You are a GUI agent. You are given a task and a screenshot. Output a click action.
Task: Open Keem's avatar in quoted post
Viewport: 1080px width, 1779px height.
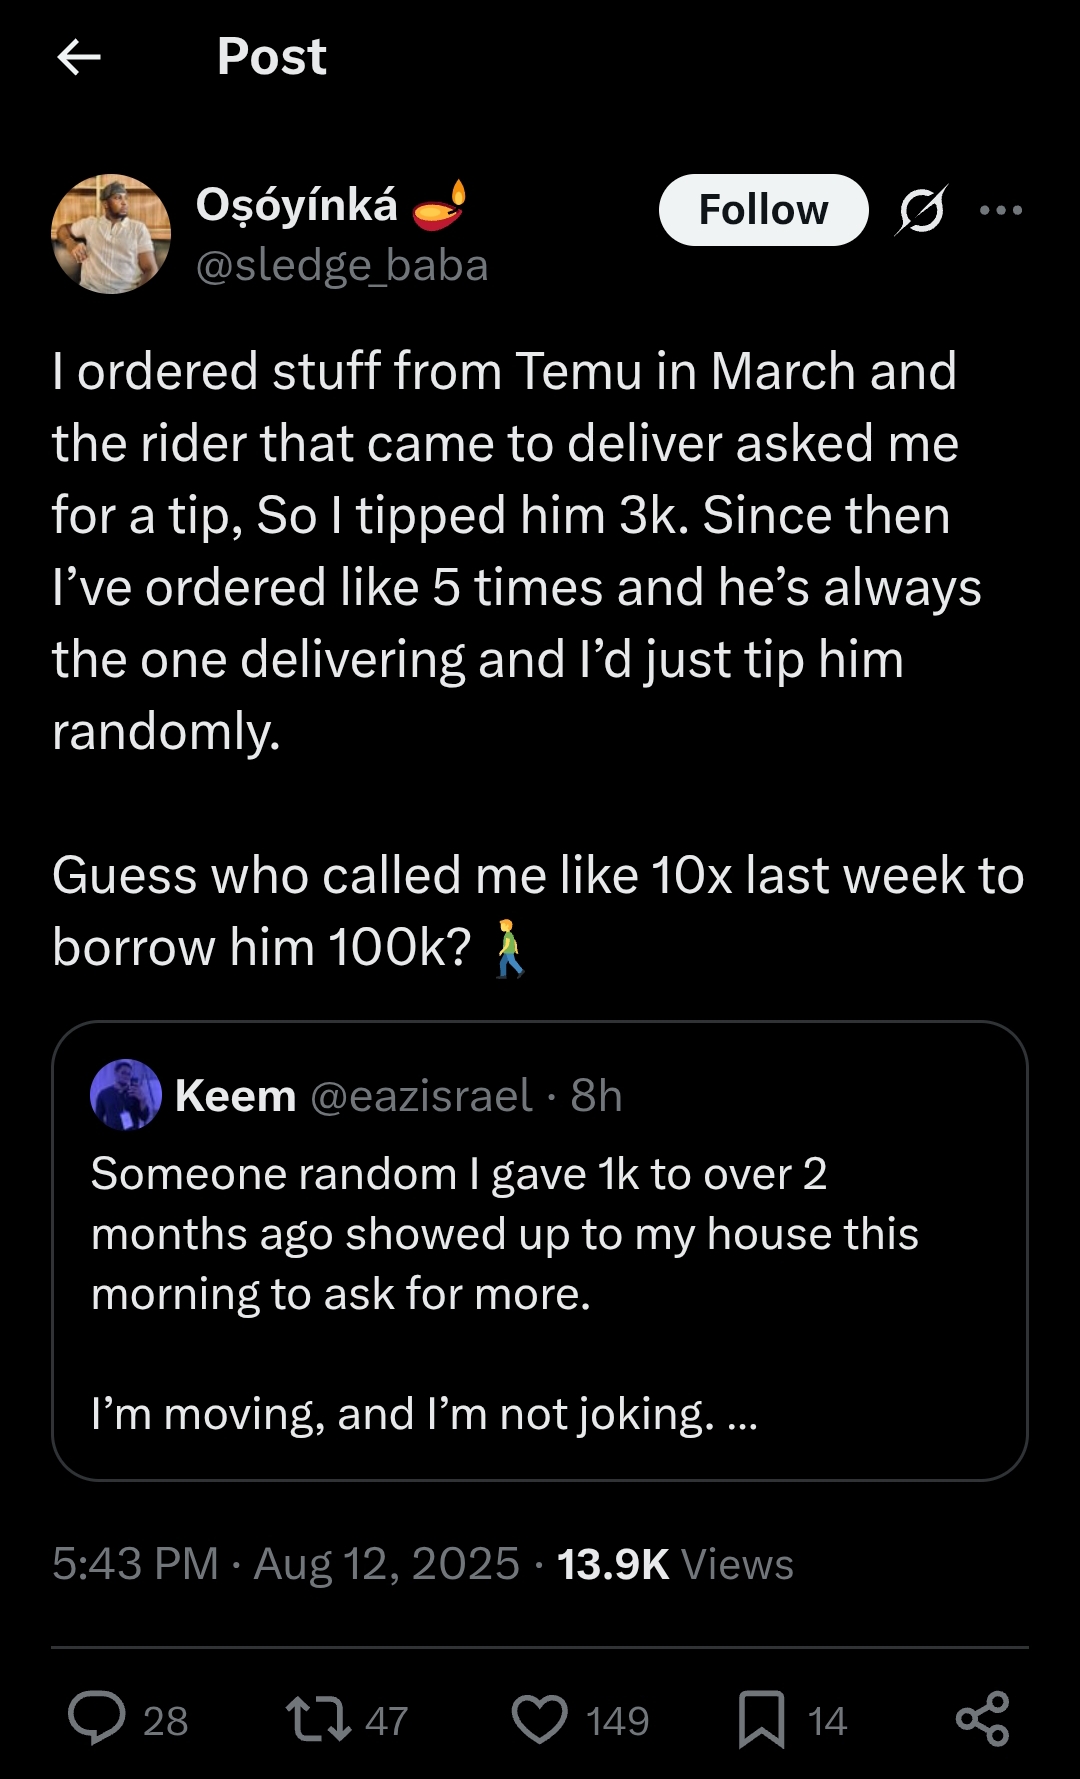pos(126,1095)
